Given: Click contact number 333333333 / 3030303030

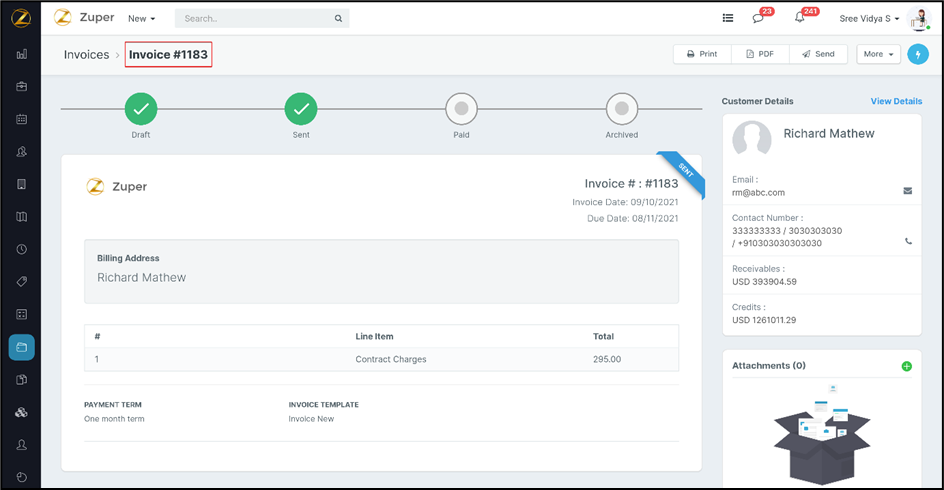Looking at the screenshot, I should pyautogui.click(x=787, y=231).
